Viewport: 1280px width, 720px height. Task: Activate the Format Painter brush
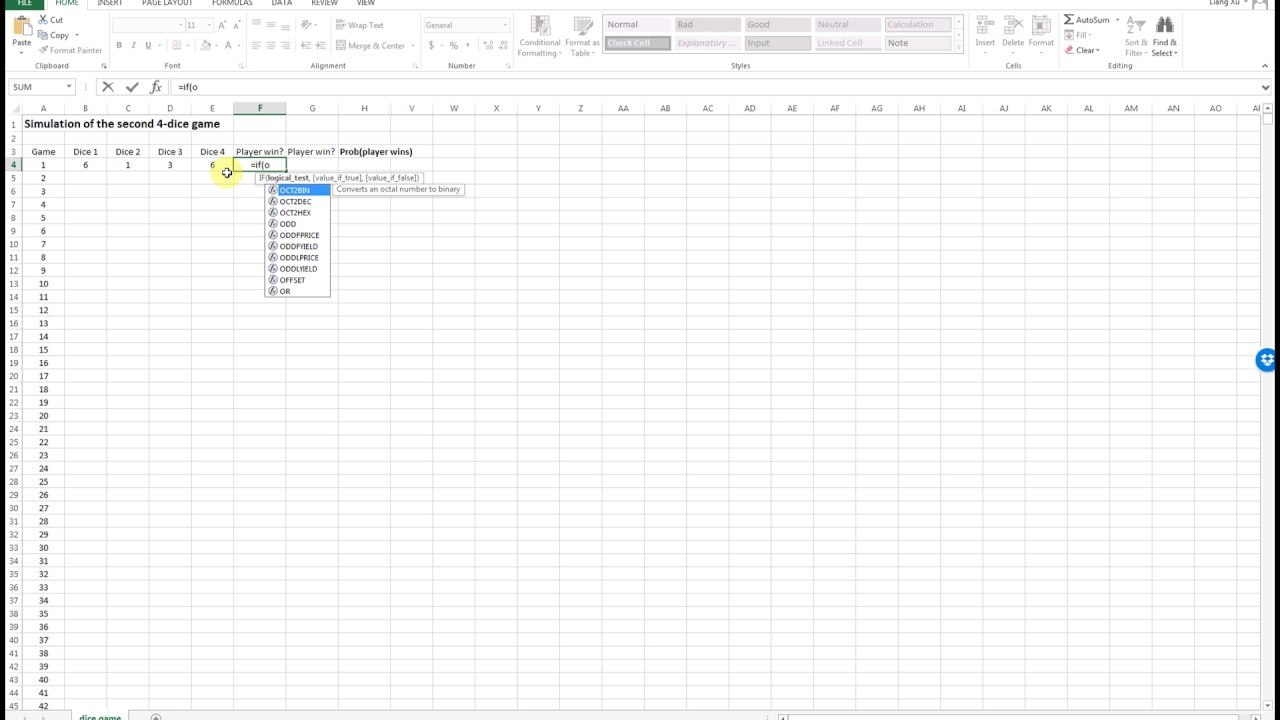coord(43,50)
